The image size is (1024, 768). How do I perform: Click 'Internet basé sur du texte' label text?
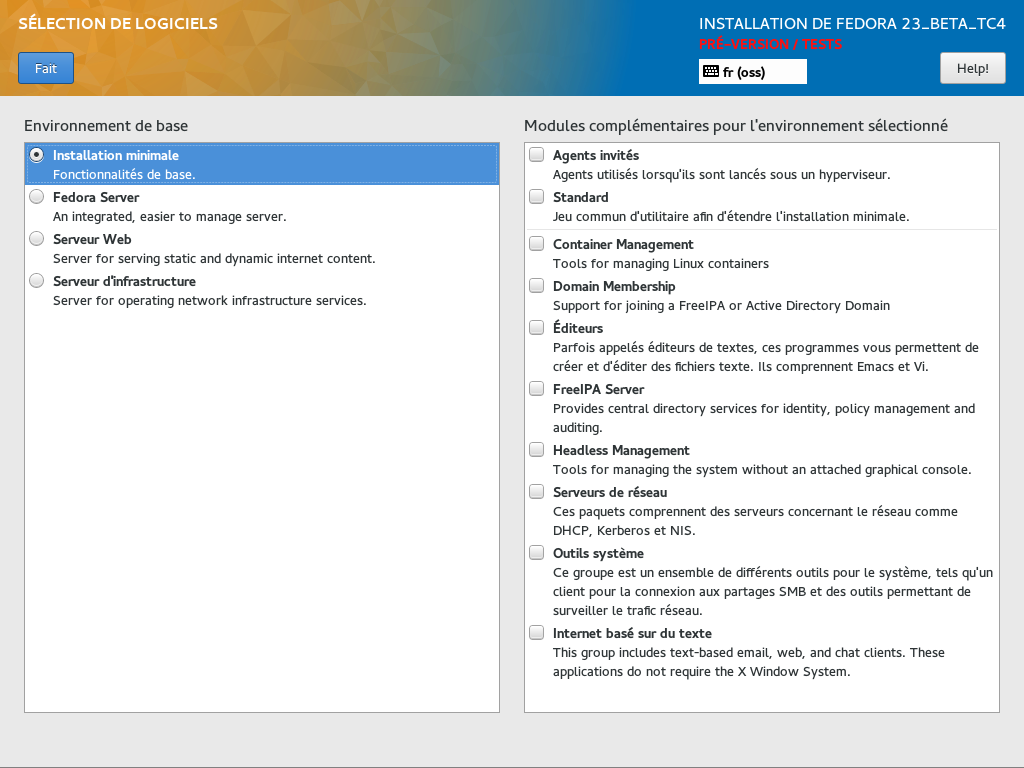pyautogui.click(x=632, y=633)
